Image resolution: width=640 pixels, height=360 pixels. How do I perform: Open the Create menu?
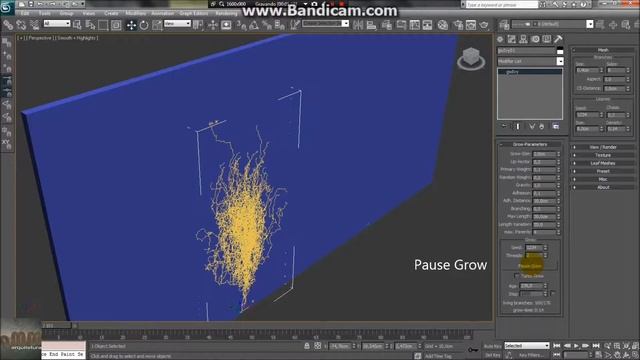(111, 13)
